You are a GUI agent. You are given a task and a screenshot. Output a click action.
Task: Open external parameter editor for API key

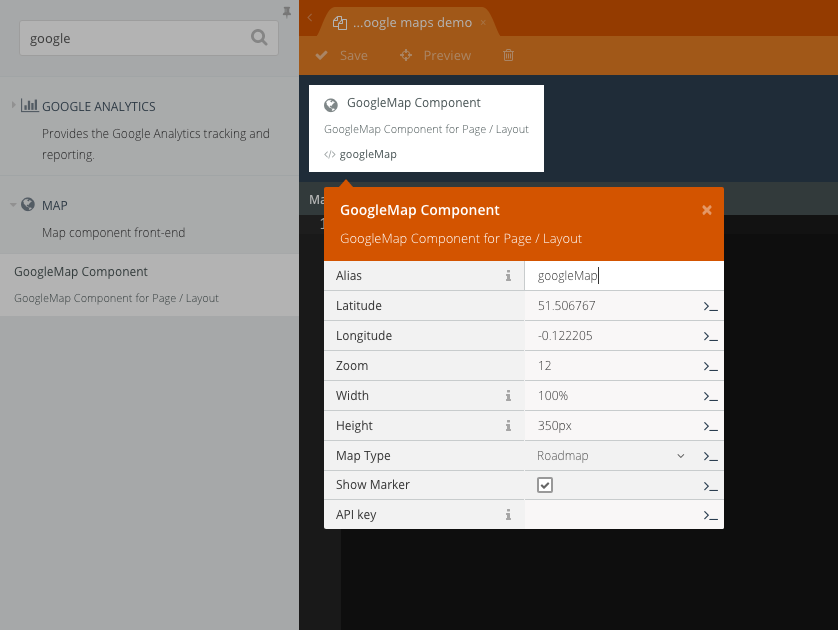[x=710, y=515]
